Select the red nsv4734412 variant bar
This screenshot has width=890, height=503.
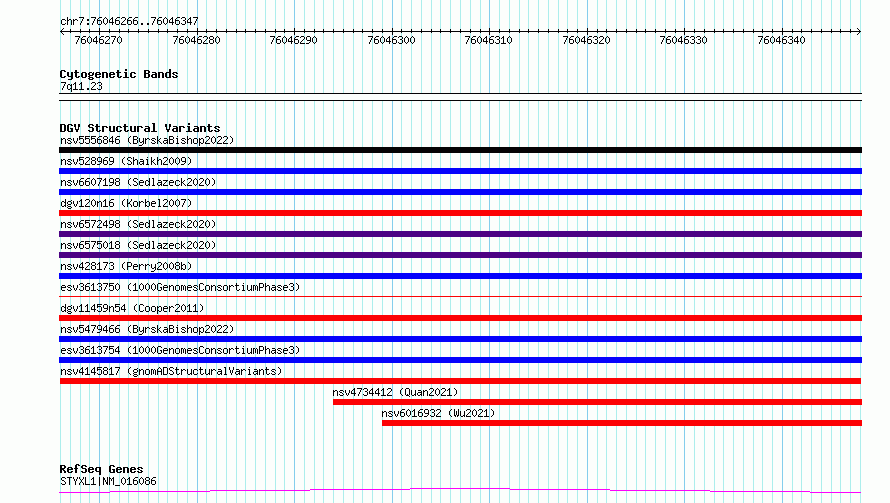[597, 403]
